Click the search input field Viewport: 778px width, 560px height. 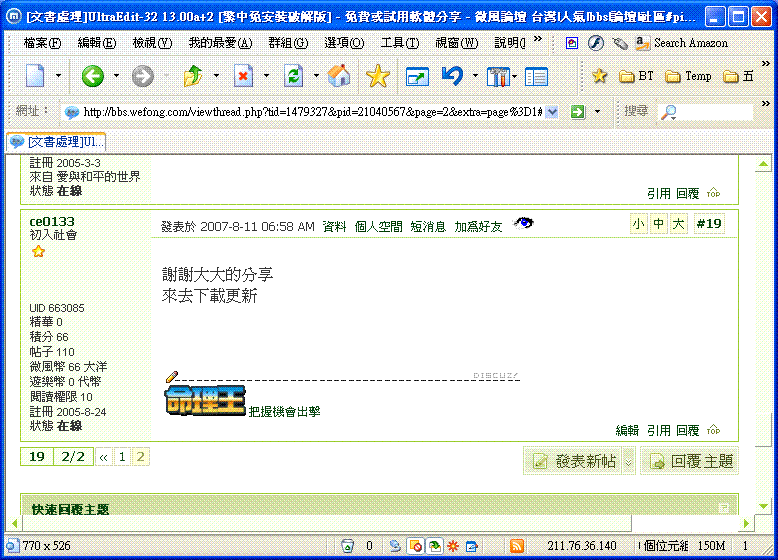tap(715, 112)
